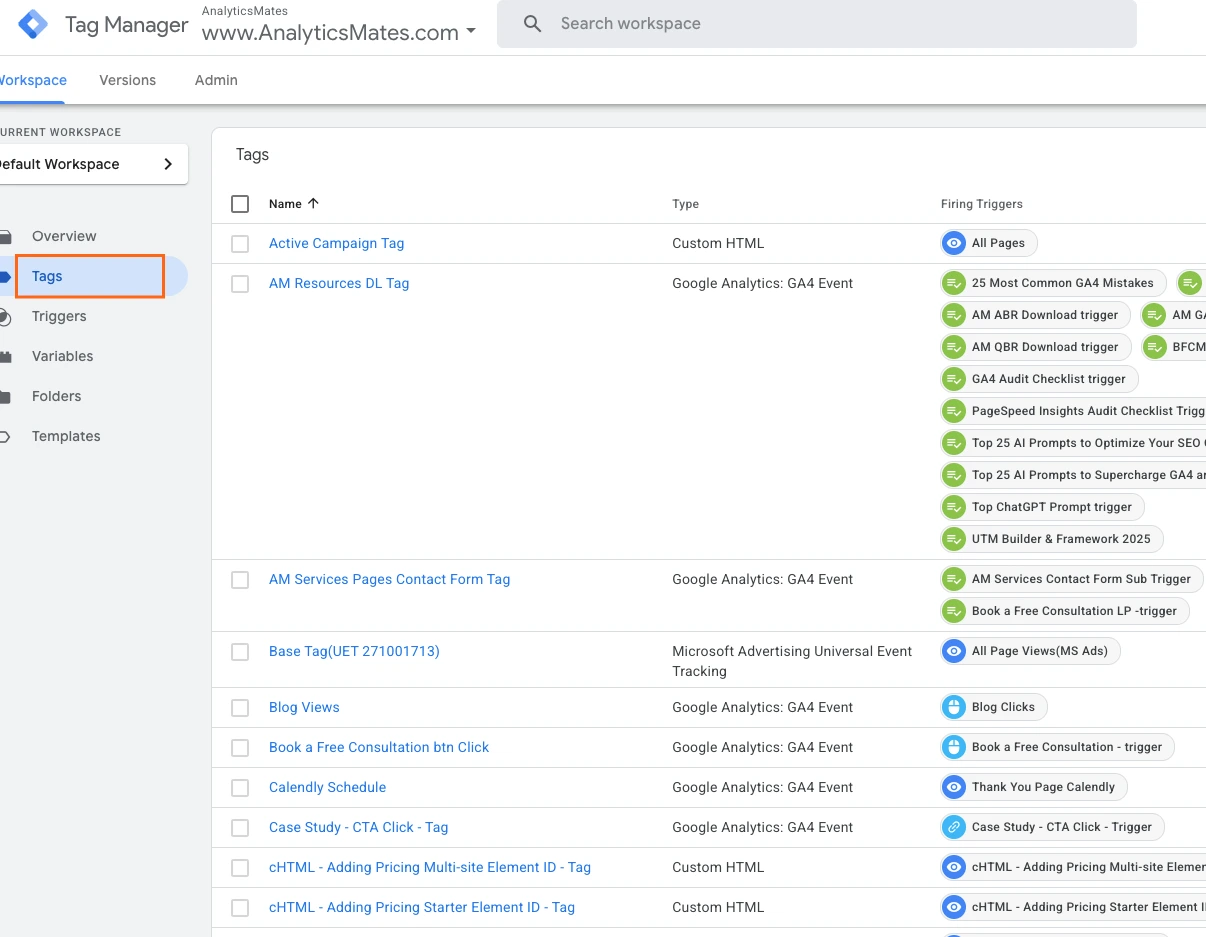The height and width of the screenshot is (937, 1206).
Task: Click the Search workspace input field
Action: coord(817,24)
